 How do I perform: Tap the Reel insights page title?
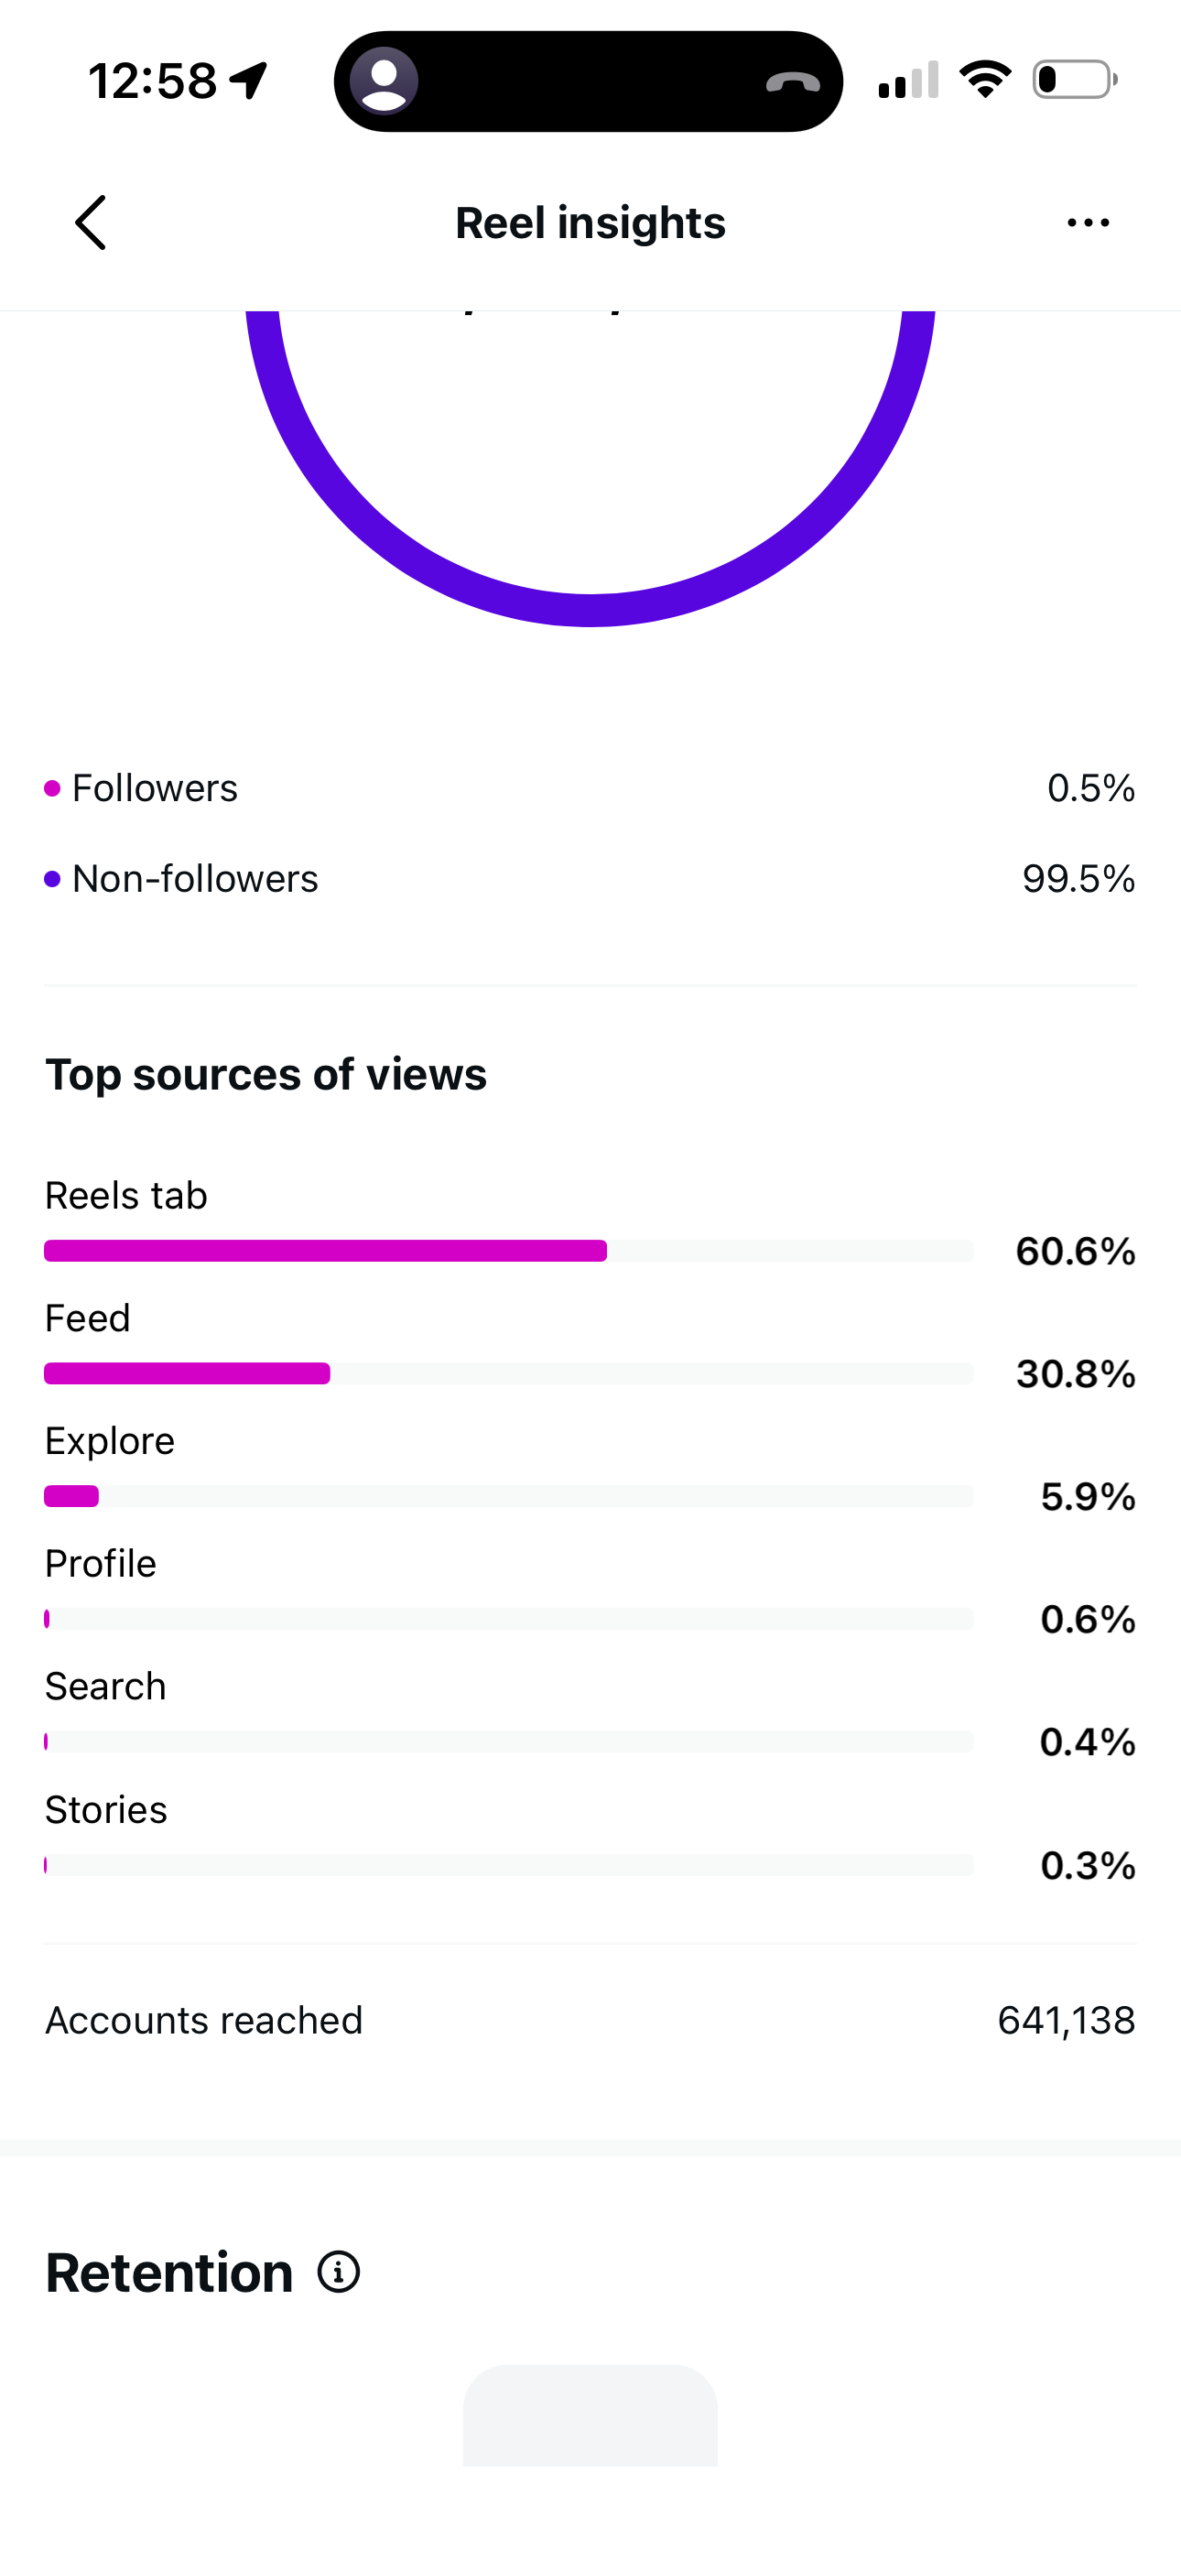click(x=590, y=222)
